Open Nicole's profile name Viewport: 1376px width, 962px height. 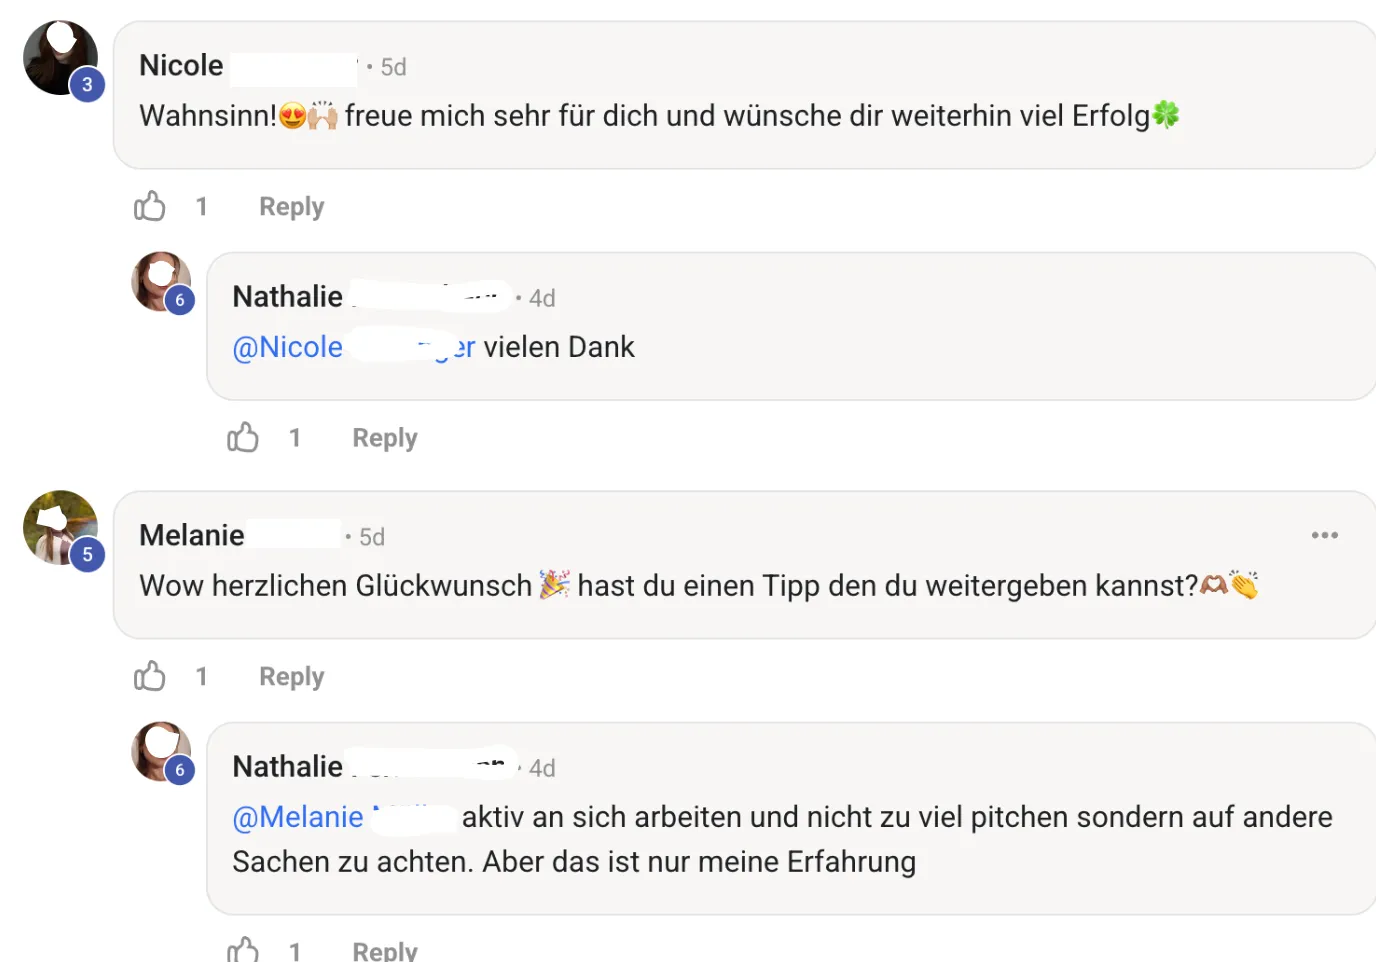click(181, 65)
